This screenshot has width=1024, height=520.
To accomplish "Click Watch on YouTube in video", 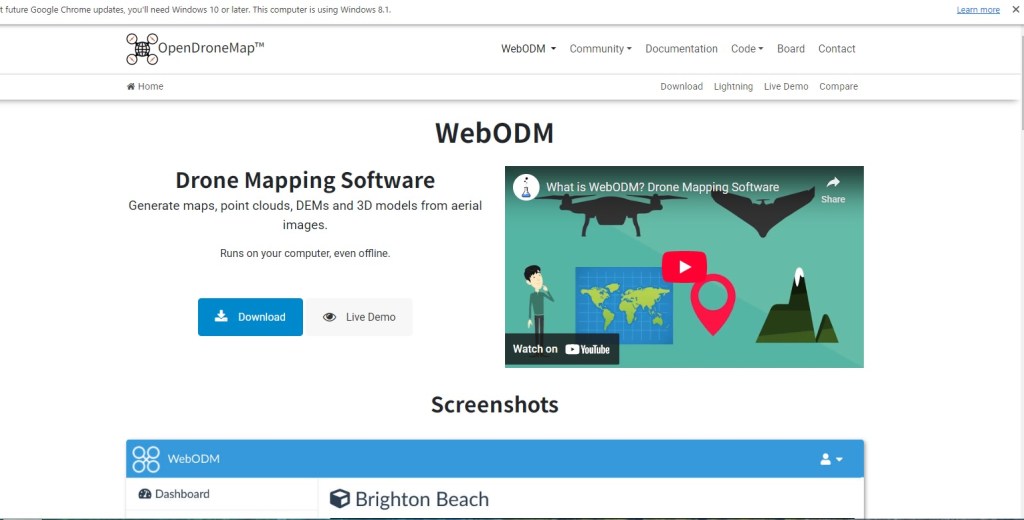I will [561, 349].
